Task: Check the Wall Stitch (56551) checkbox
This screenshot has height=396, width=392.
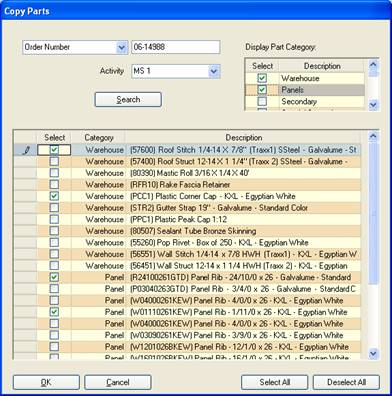Action: (54, 254)
